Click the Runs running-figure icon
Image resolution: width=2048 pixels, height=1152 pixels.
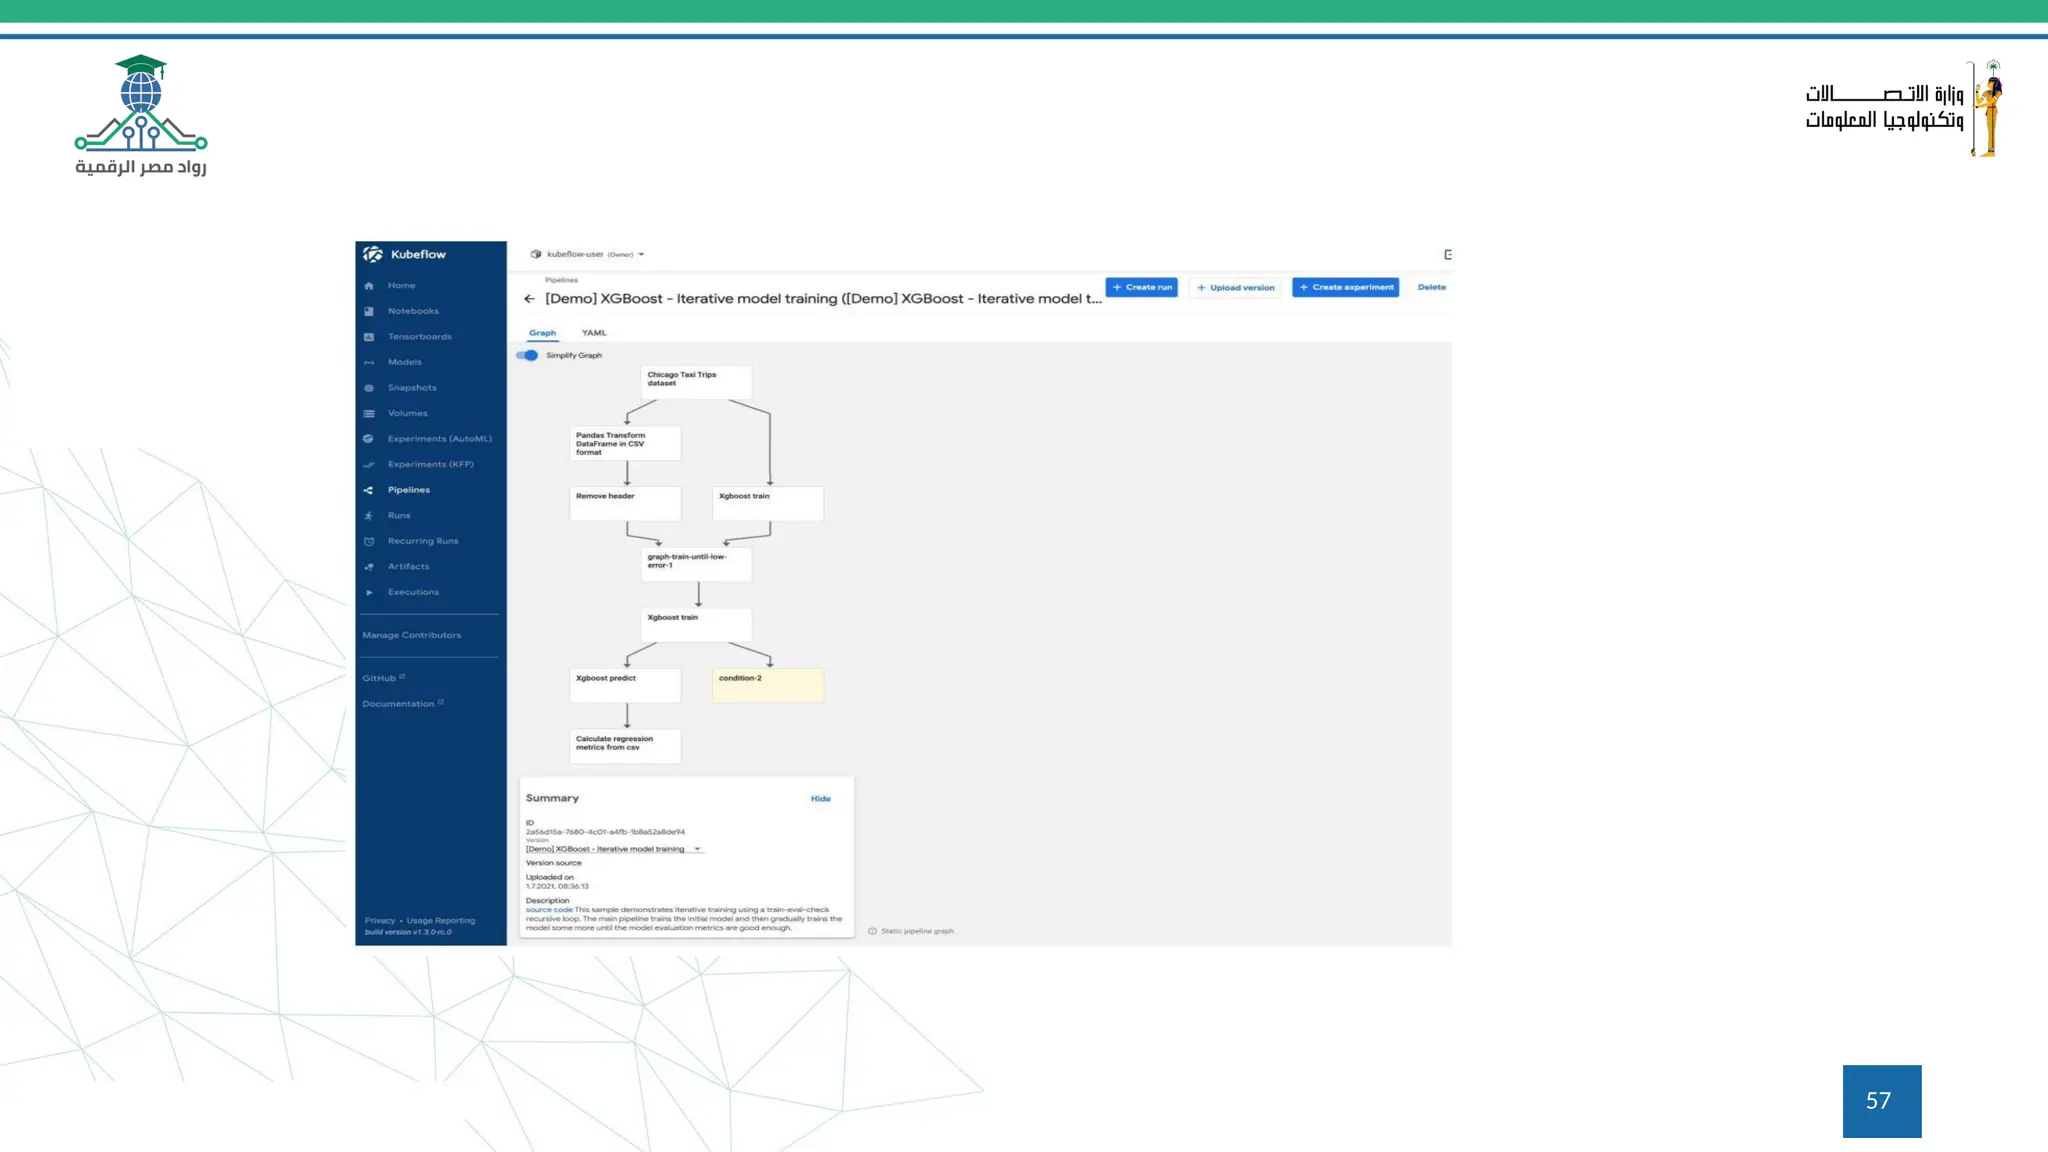pos(369,516)
